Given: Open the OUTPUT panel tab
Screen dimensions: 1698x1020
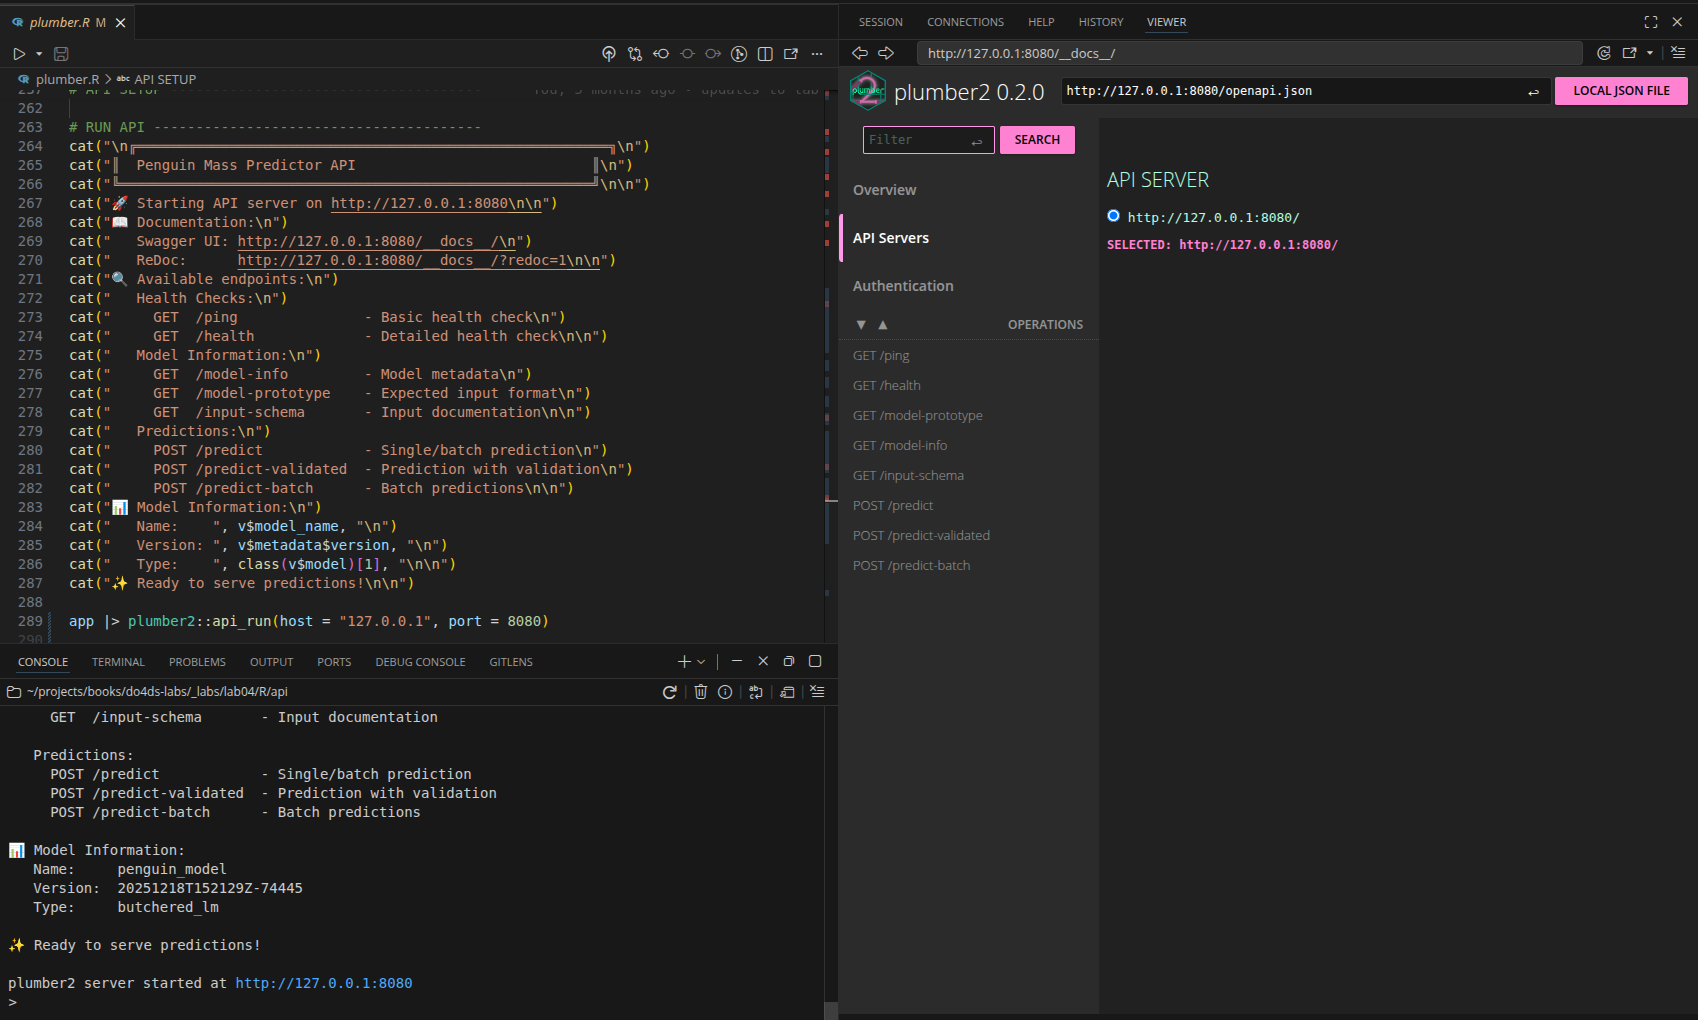Looking at the screenshot, I should [x=271, y=662].
